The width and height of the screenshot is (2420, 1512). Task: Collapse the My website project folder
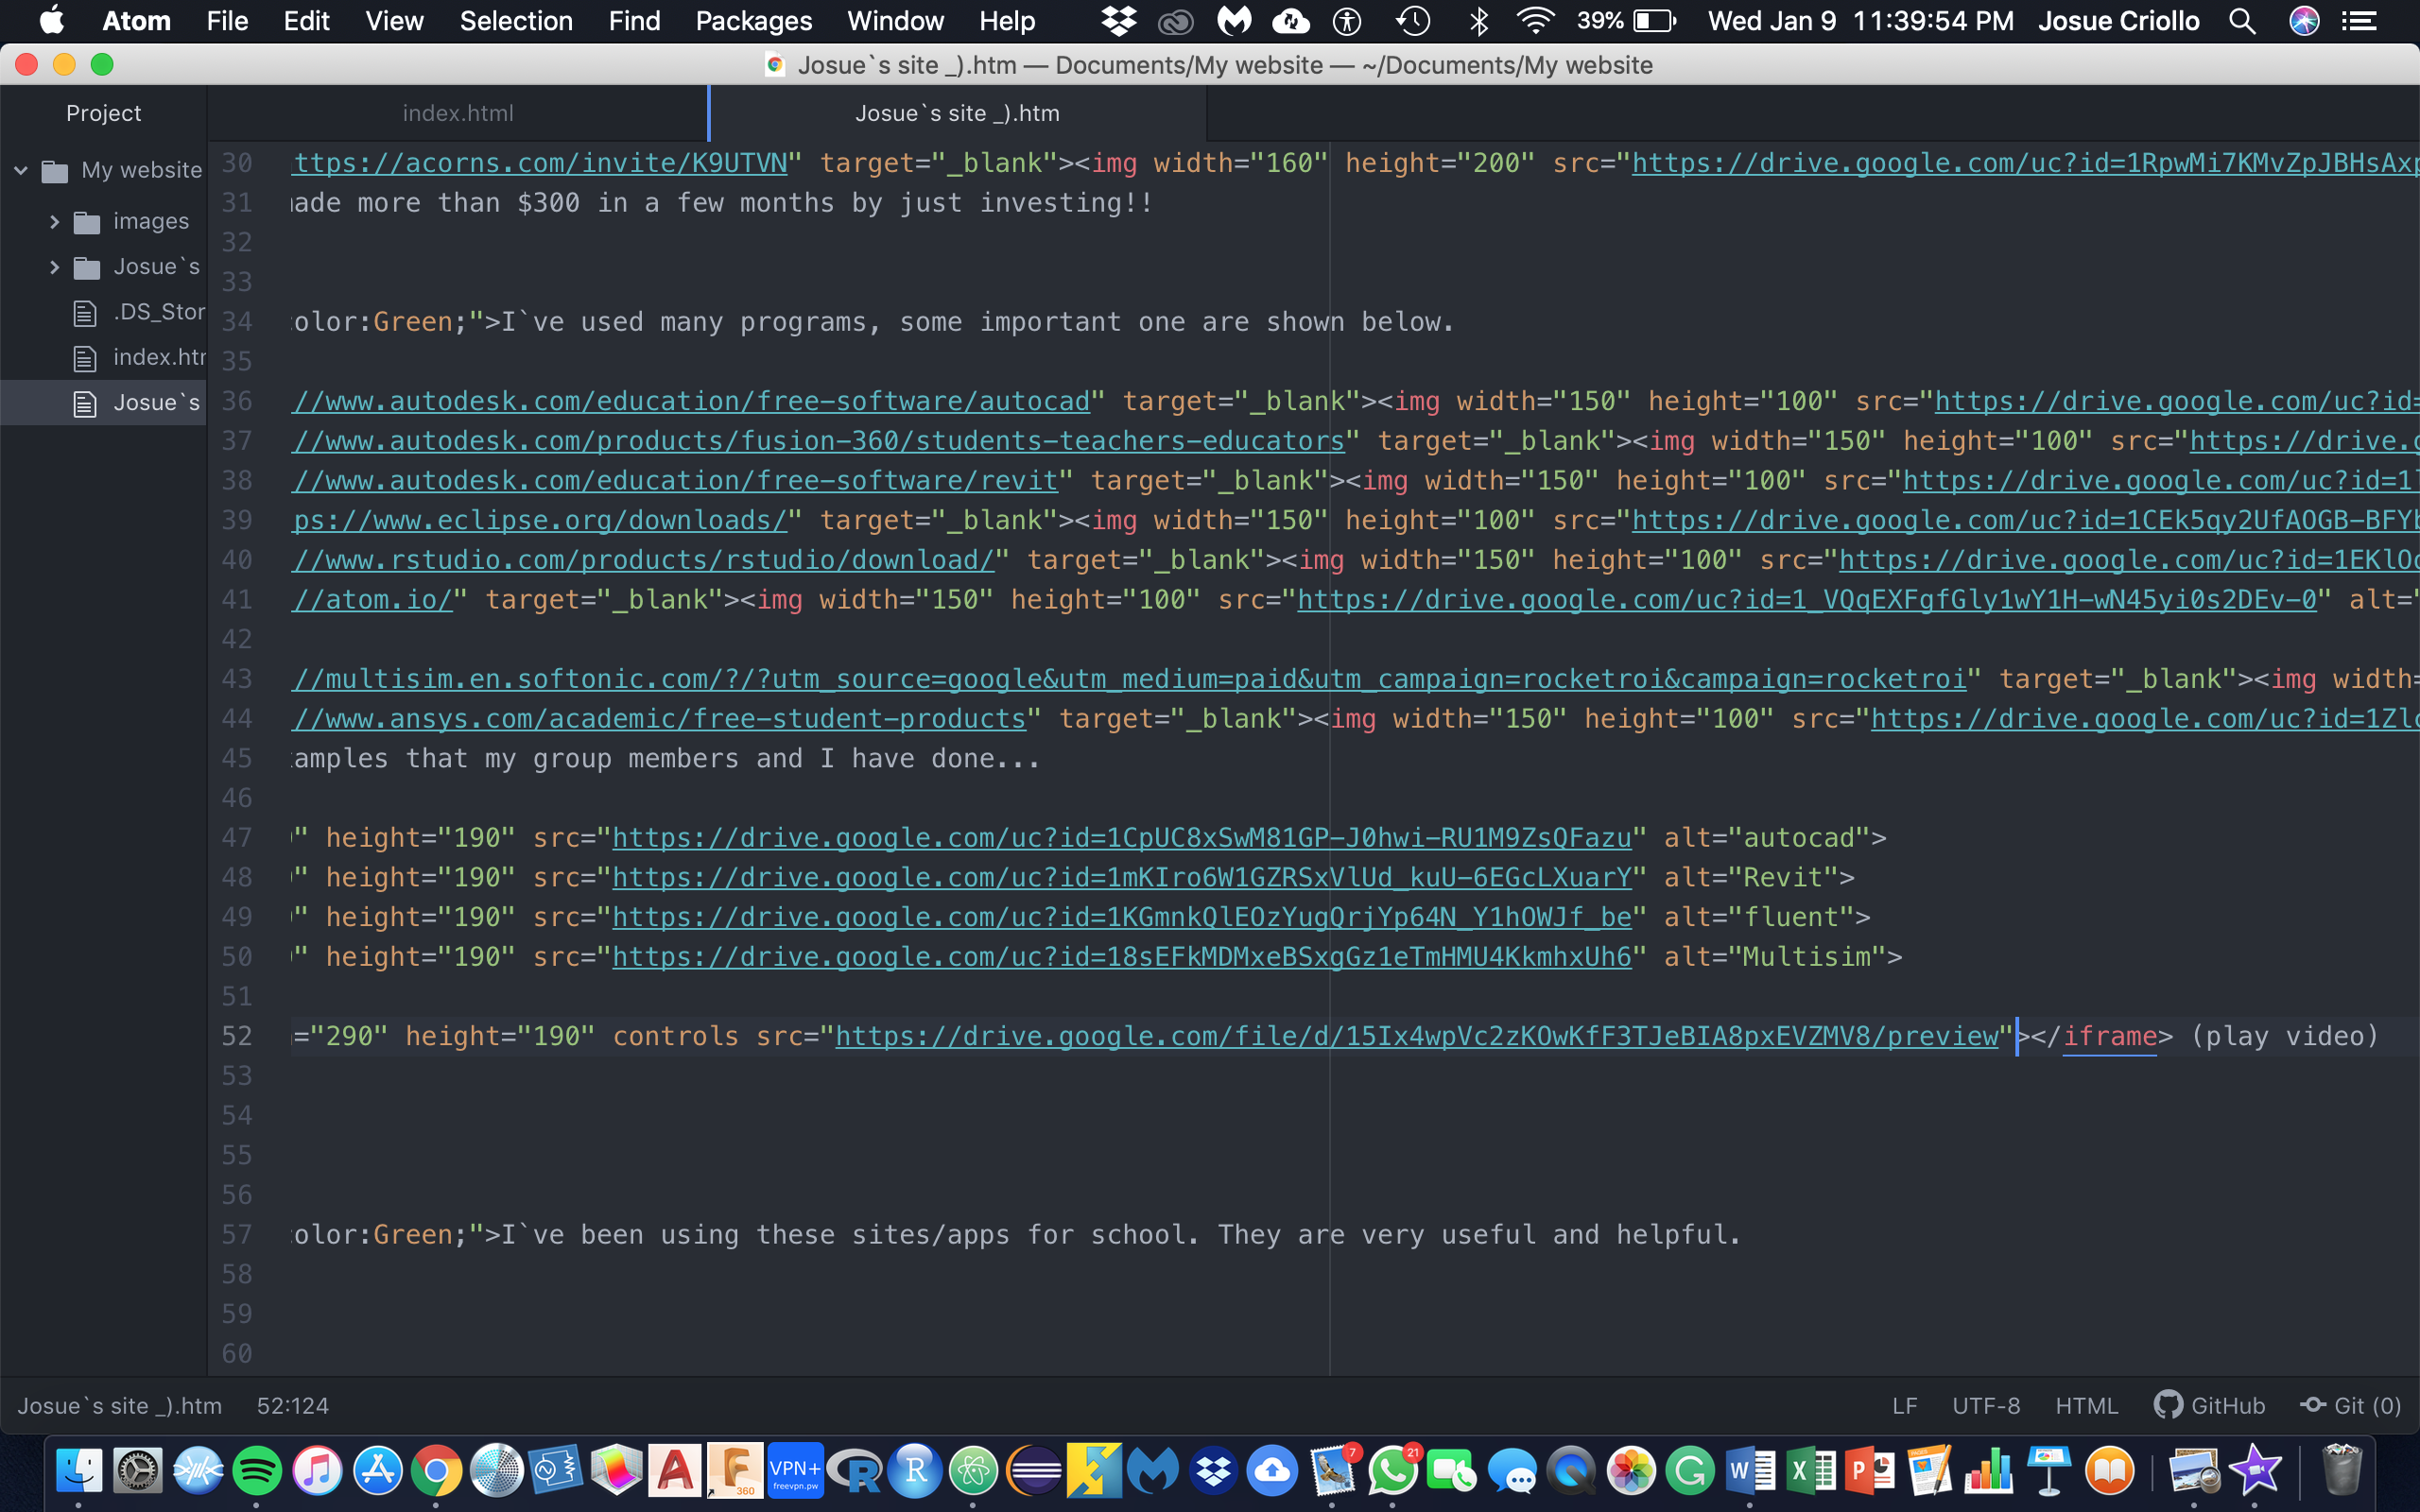[x=20, y=171]
